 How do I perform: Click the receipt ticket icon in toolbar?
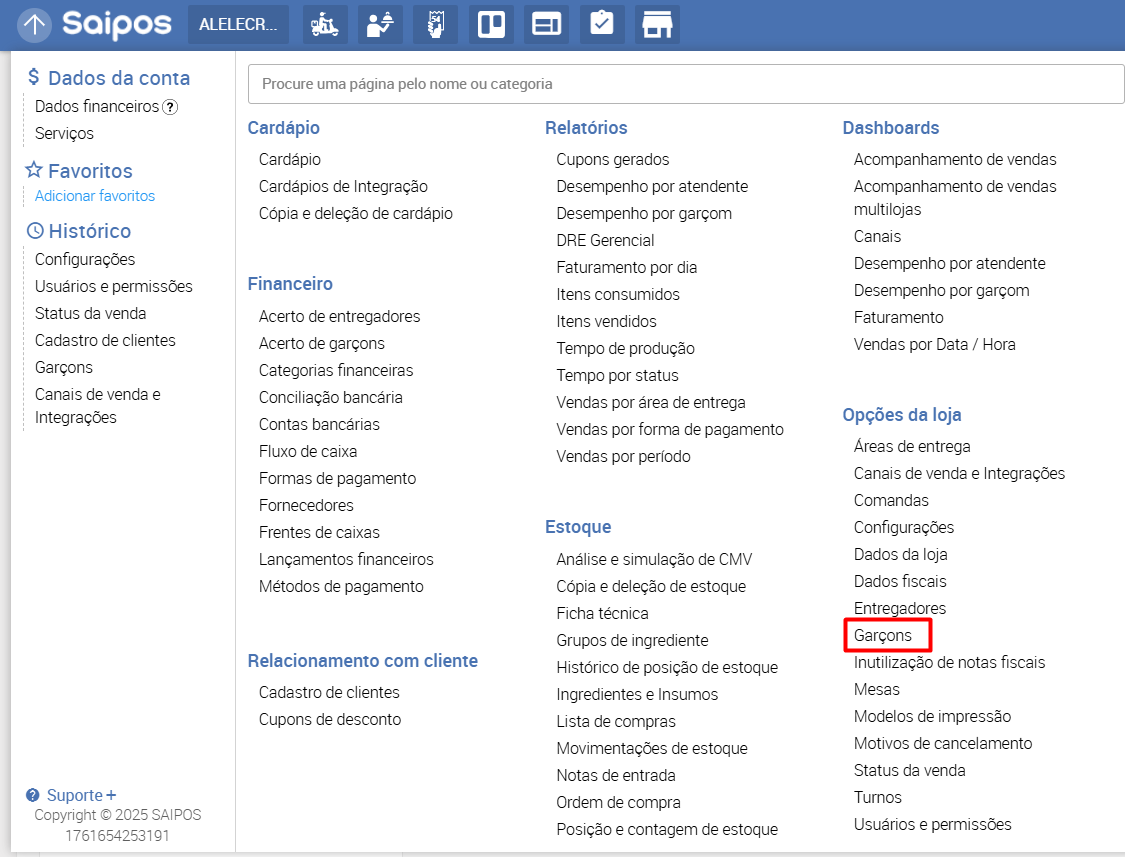[x=436, y=25]
